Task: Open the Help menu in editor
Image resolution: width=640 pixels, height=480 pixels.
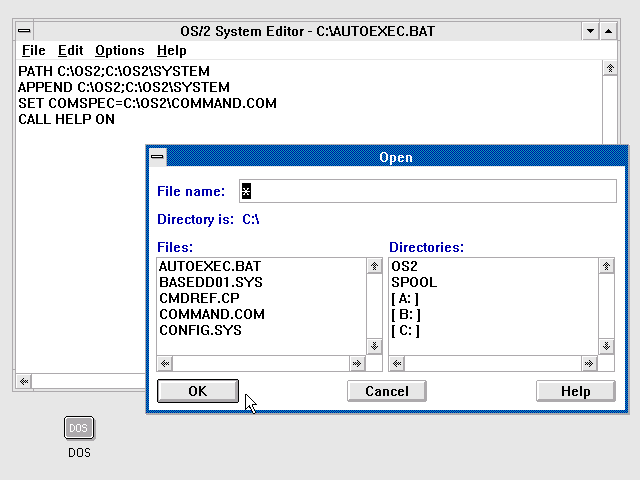Action: click(171, 51)
